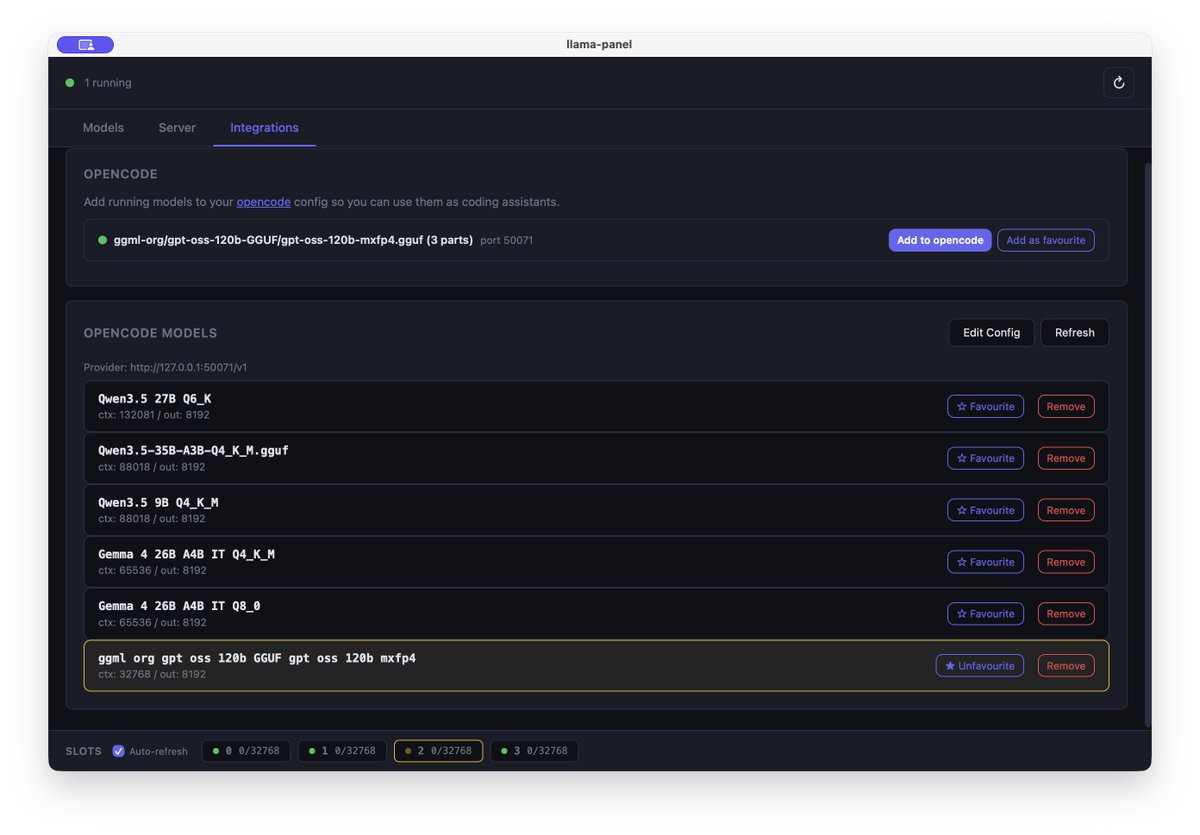Screen dimensions: 1200x835
Task: Click the '1 running' status text
Action: coord(108,83)
